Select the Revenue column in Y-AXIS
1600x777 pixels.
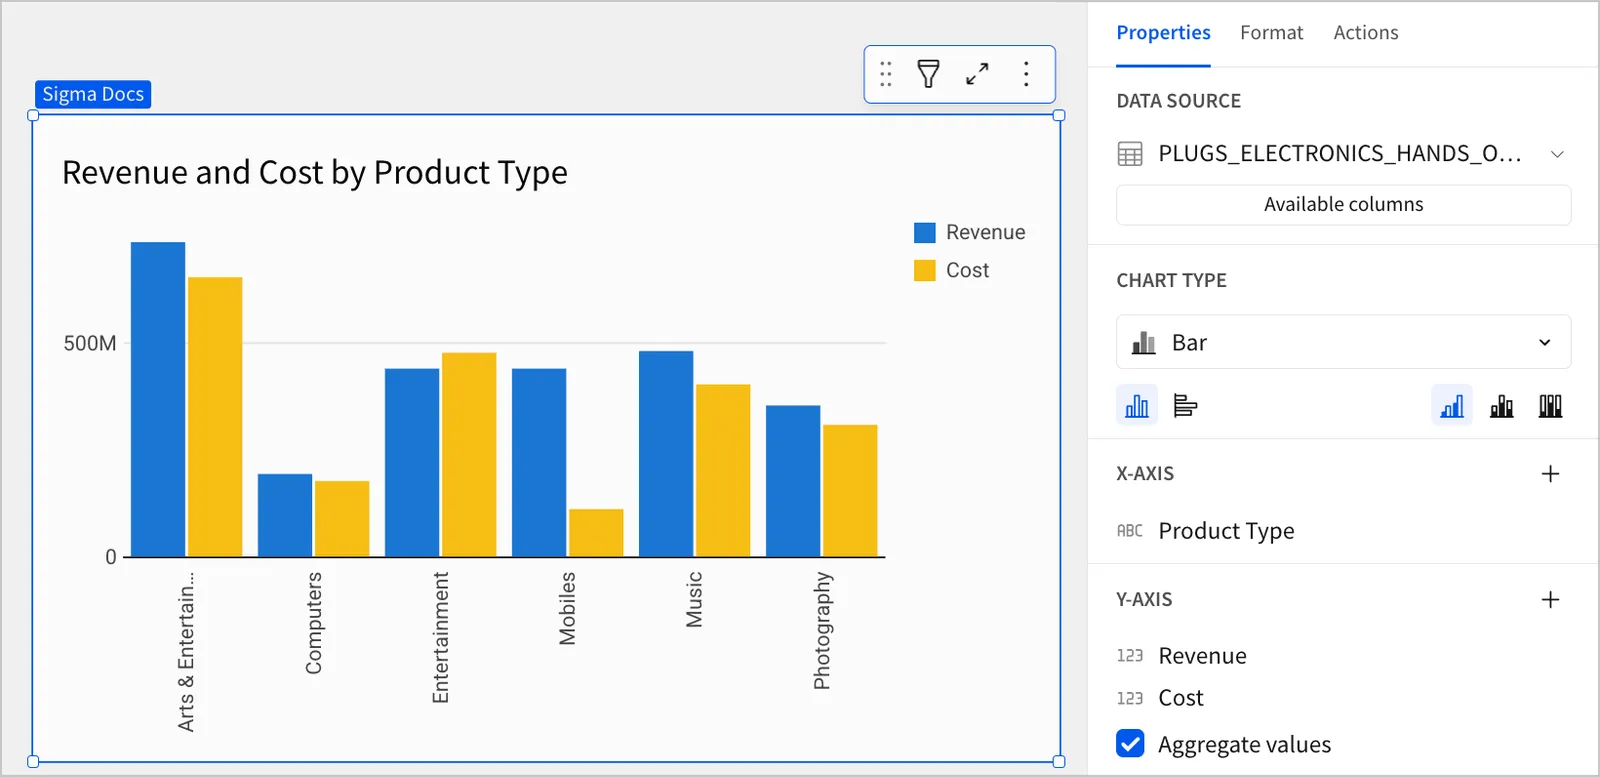click(1202, 656)
